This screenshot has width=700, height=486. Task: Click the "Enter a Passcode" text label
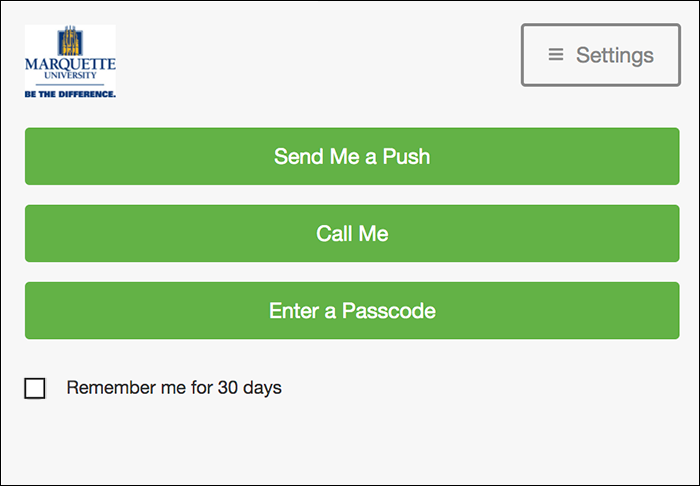click(x=352, y=311)
